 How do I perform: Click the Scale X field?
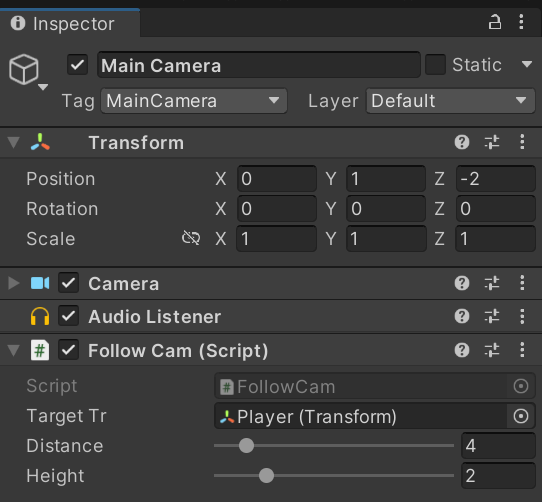(277, 238)
